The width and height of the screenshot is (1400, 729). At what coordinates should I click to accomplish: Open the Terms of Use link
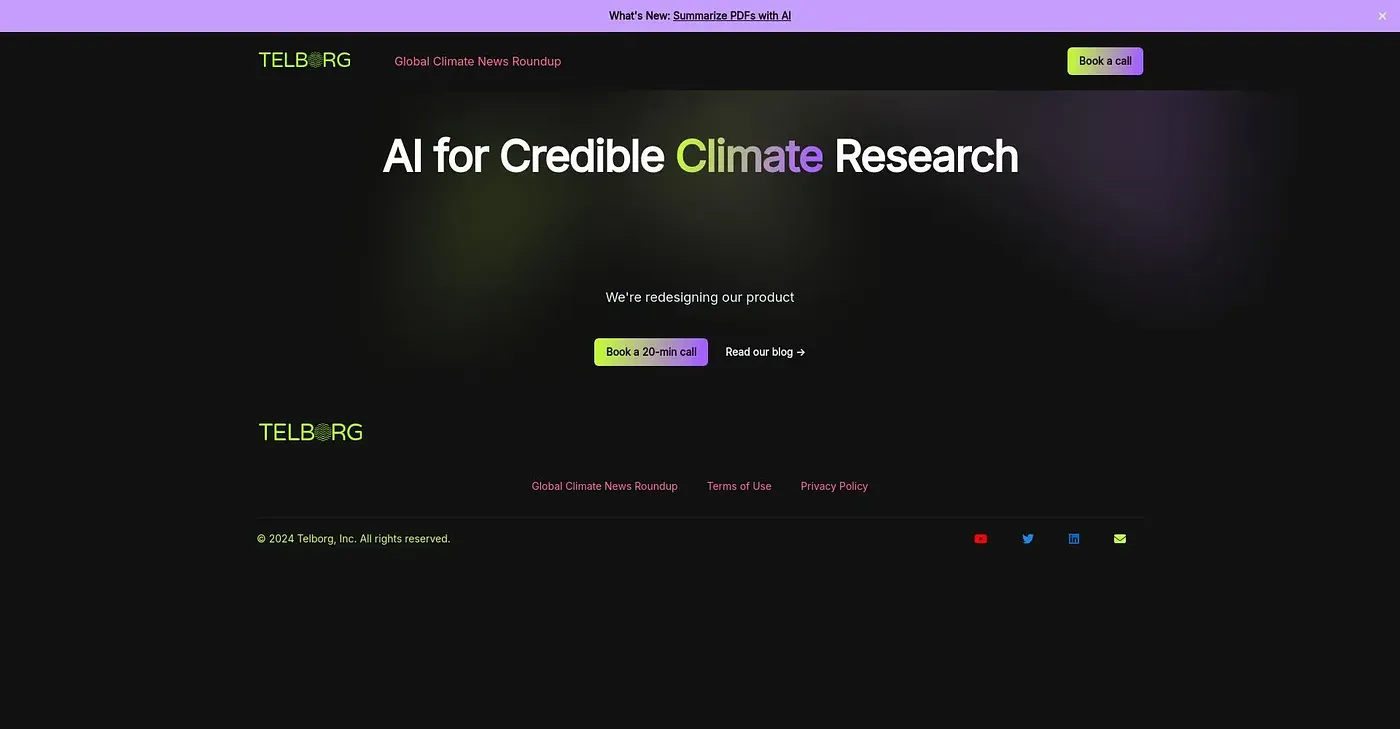[x=739, y=486]
